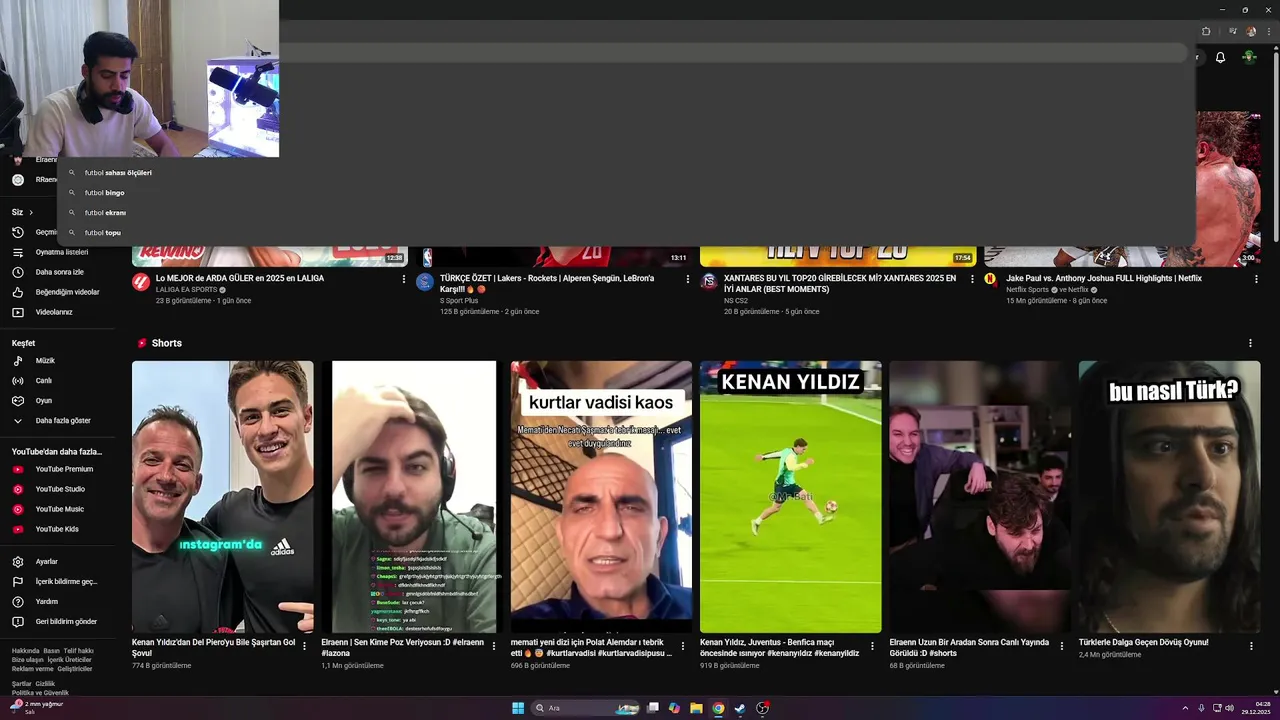Image resolution: width=1280 pixels, height=720 pixels.
Task: Open options for Juventus - Benfica short
Action: click(872, 646)
